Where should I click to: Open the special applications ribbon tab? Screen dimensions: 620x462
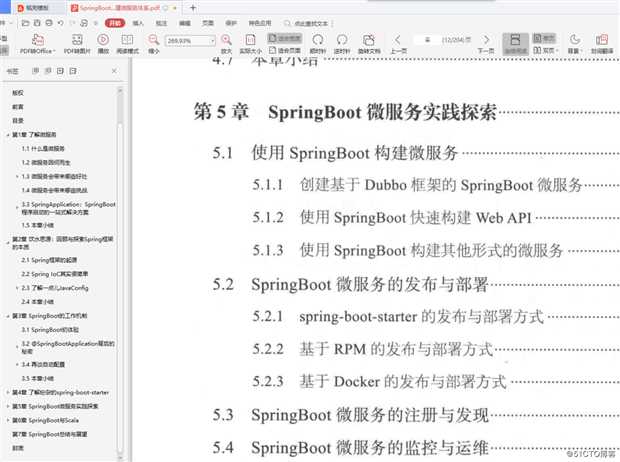[260, 23]
